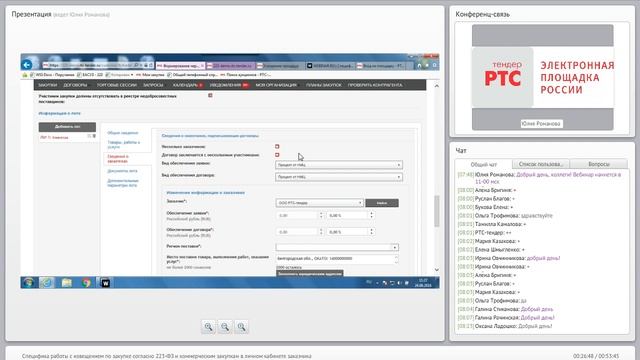Open Internet Explorer from the taskbar
The width and height of the screenshot is (640, 360).
coord(47,282)
